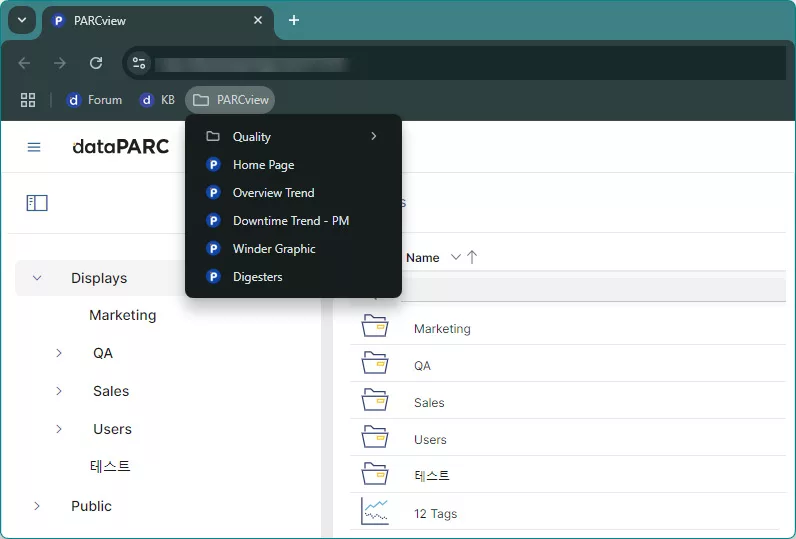The height and width of the screenshot is (539, 796).
Task: Go forward to the next page
Action: point(60,63)
